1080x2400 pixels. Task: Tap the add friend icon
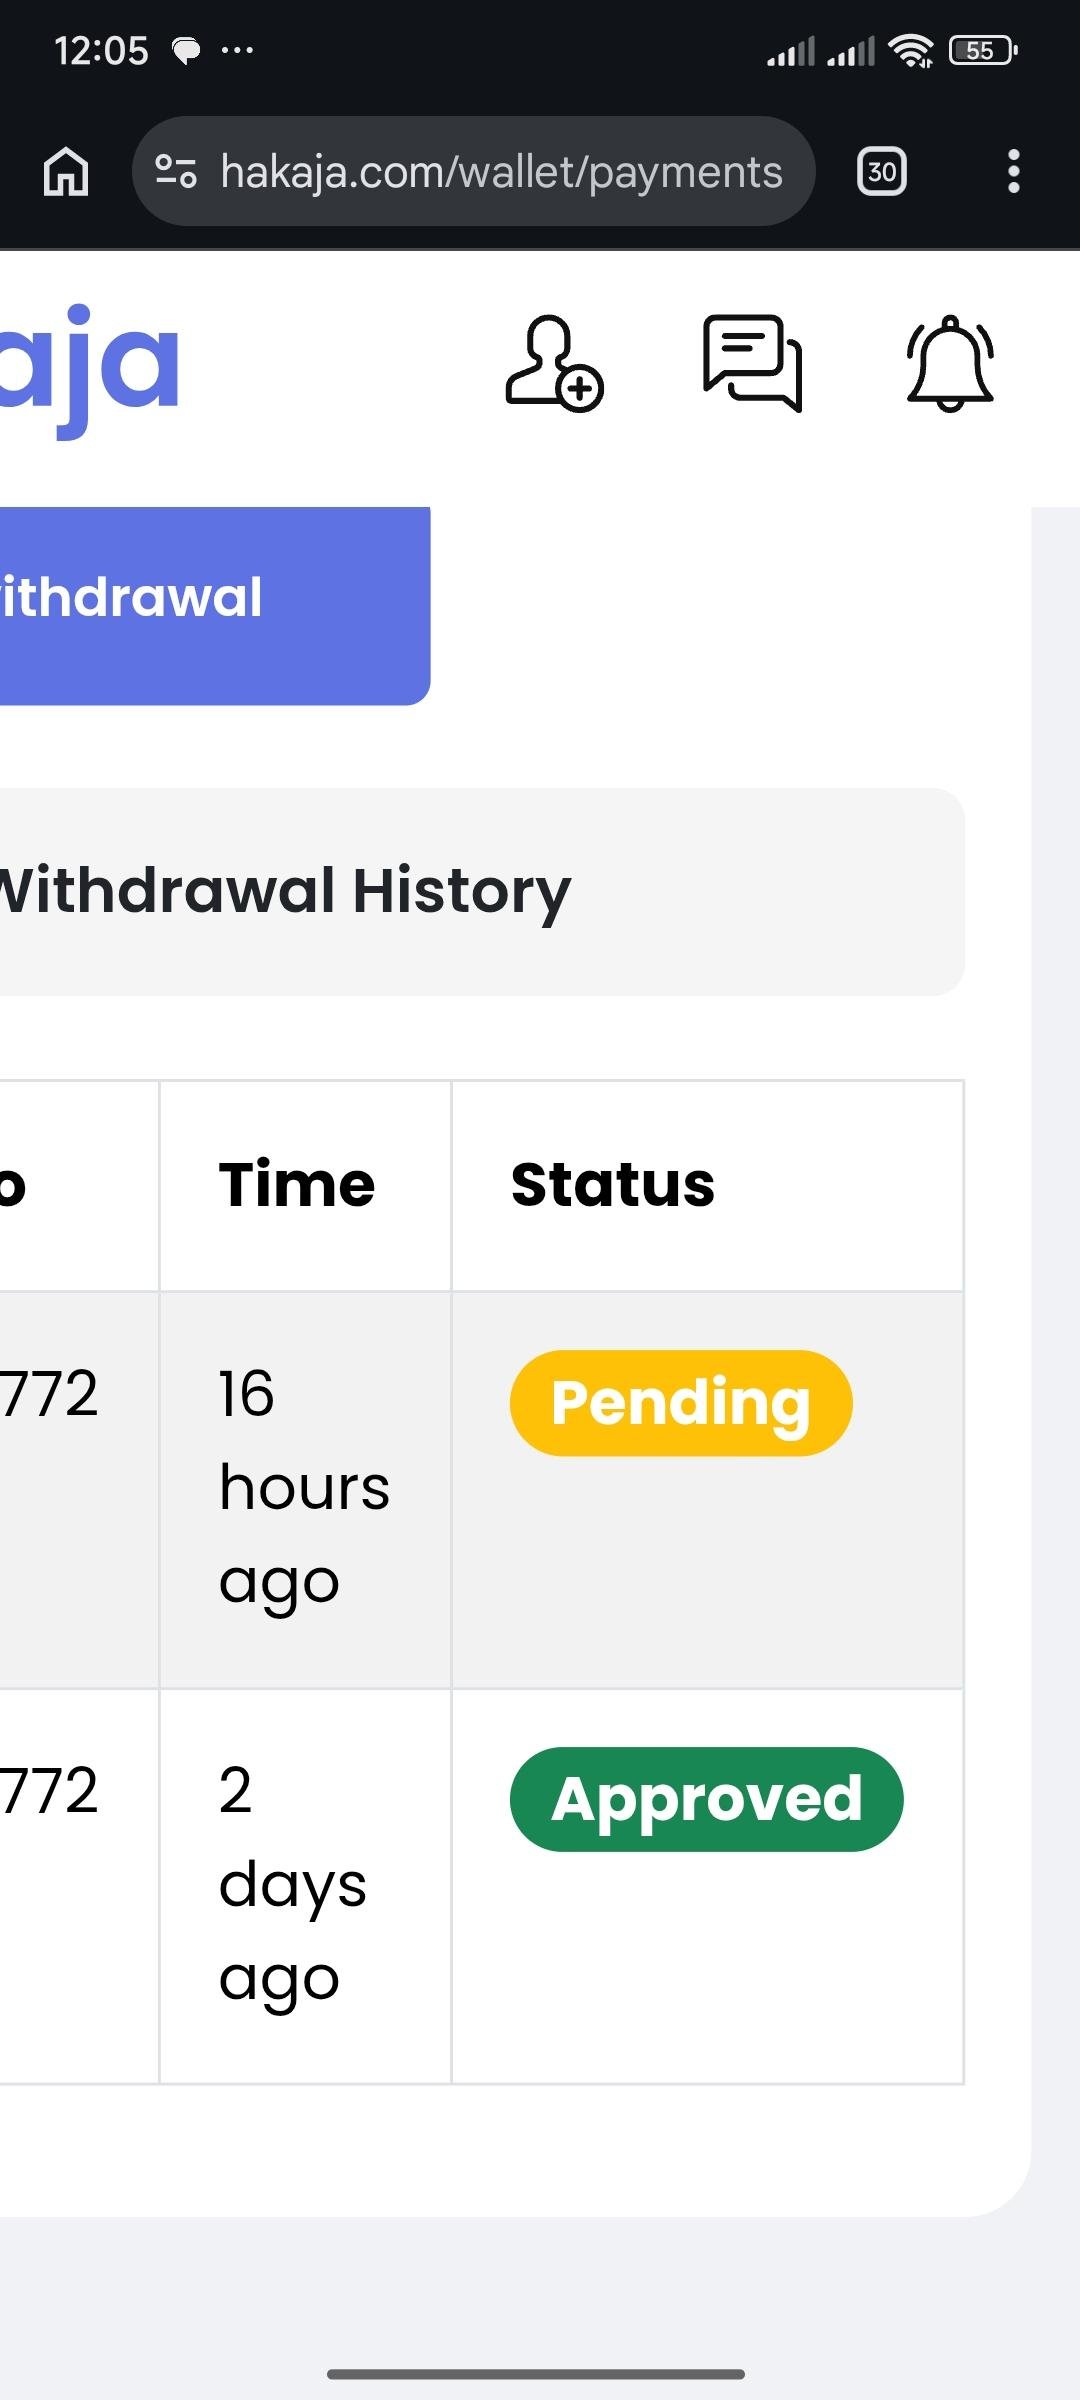[553, 364]
